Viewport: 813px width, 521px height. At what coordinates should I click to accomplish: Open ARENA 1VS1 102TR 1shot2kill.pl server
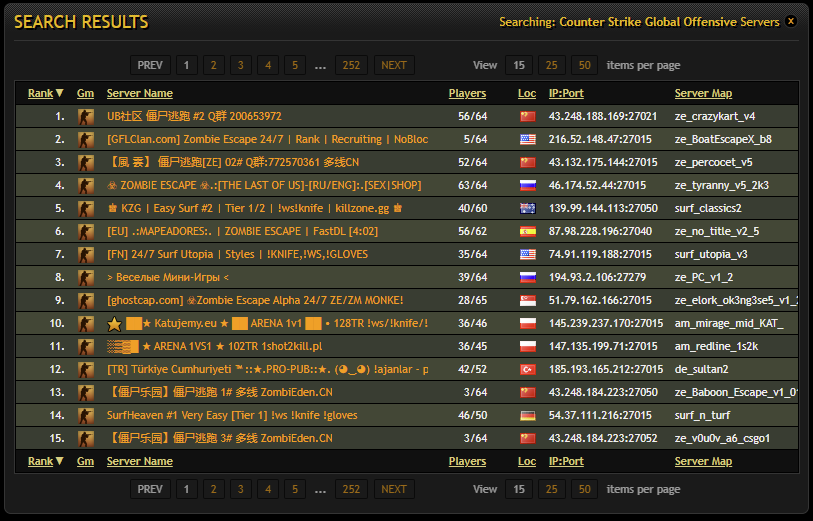(x=215, y=346)
